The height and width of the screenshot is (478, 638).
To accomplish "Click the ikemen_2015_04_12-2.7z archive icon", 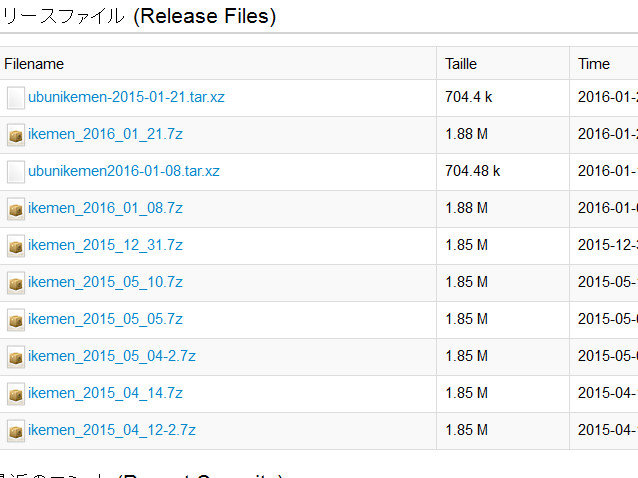I will point(15,431).
